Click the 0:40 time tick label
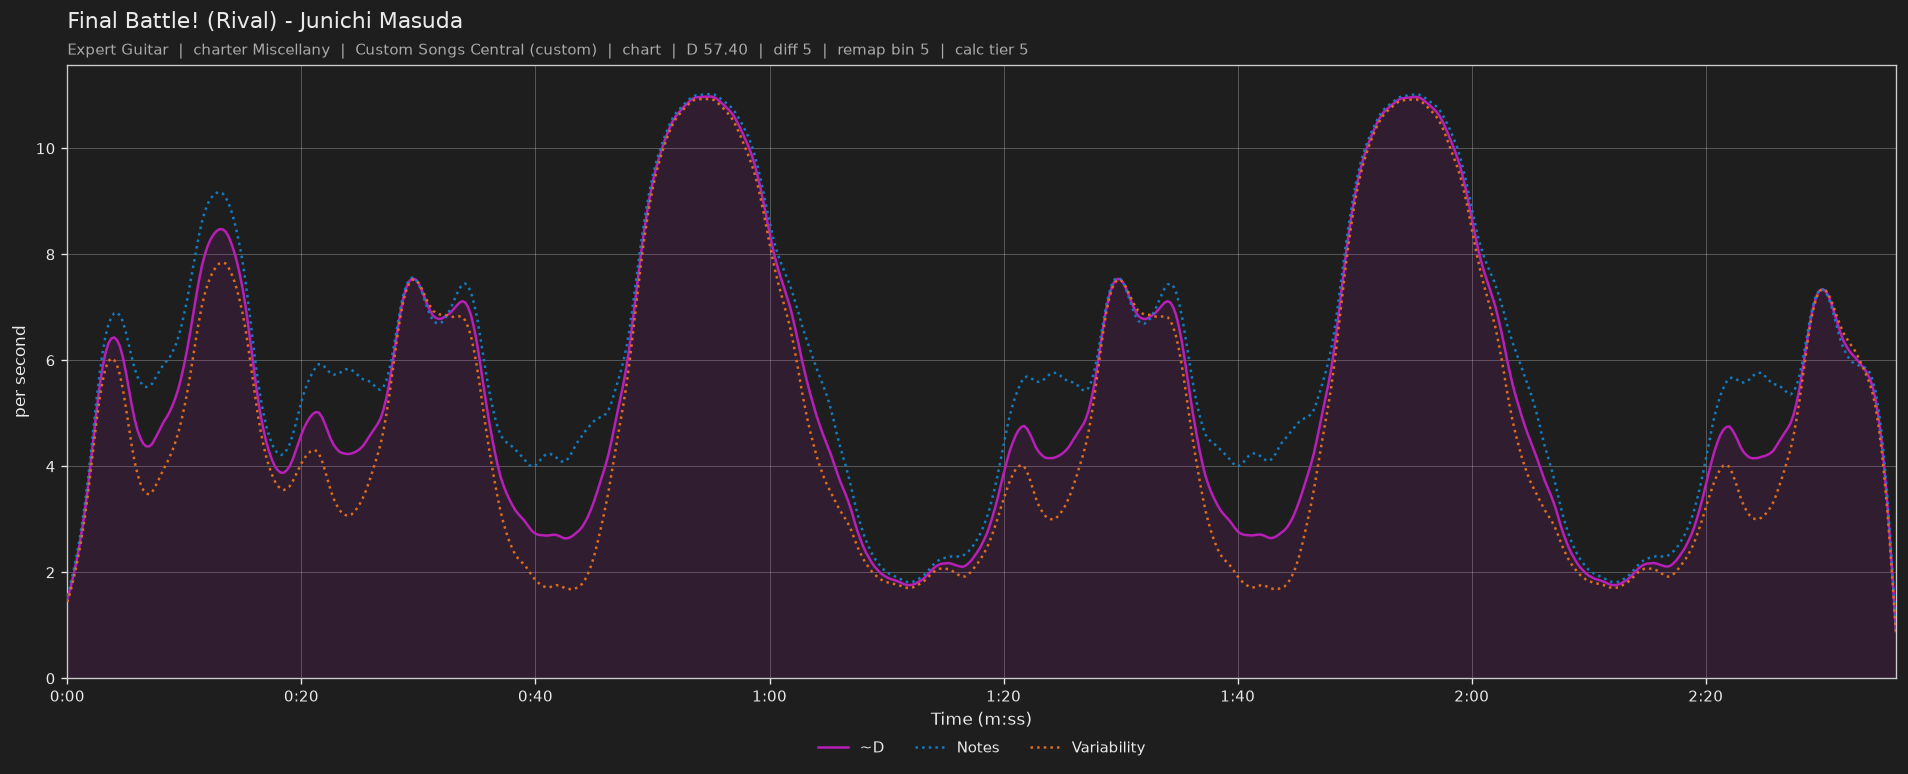The width and height of the screenshot is (1908, 774). (x=535, y=696)
